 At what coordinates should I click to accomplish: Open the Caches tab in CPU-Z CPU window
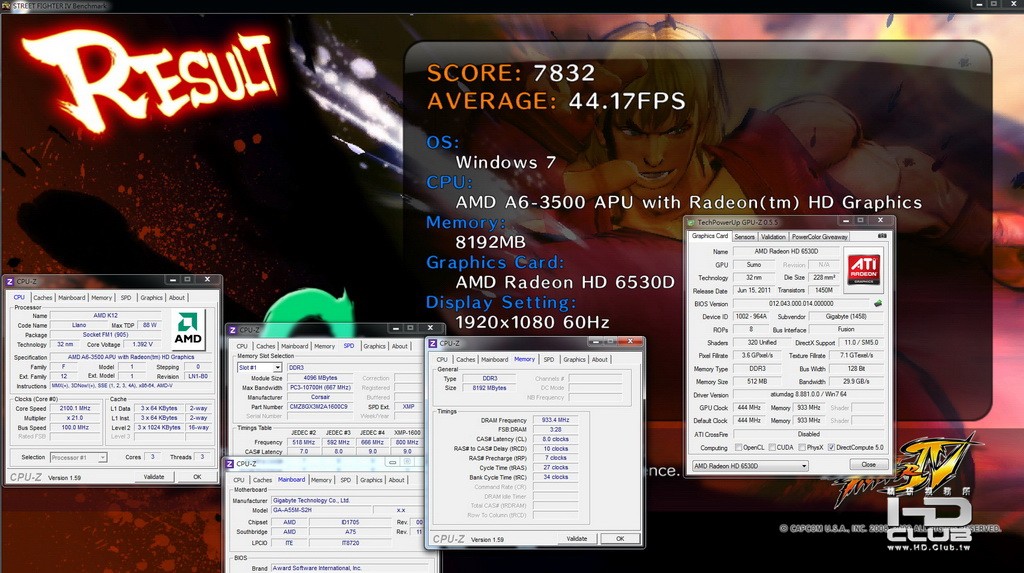pyautogui.click(x=42, y=298)
